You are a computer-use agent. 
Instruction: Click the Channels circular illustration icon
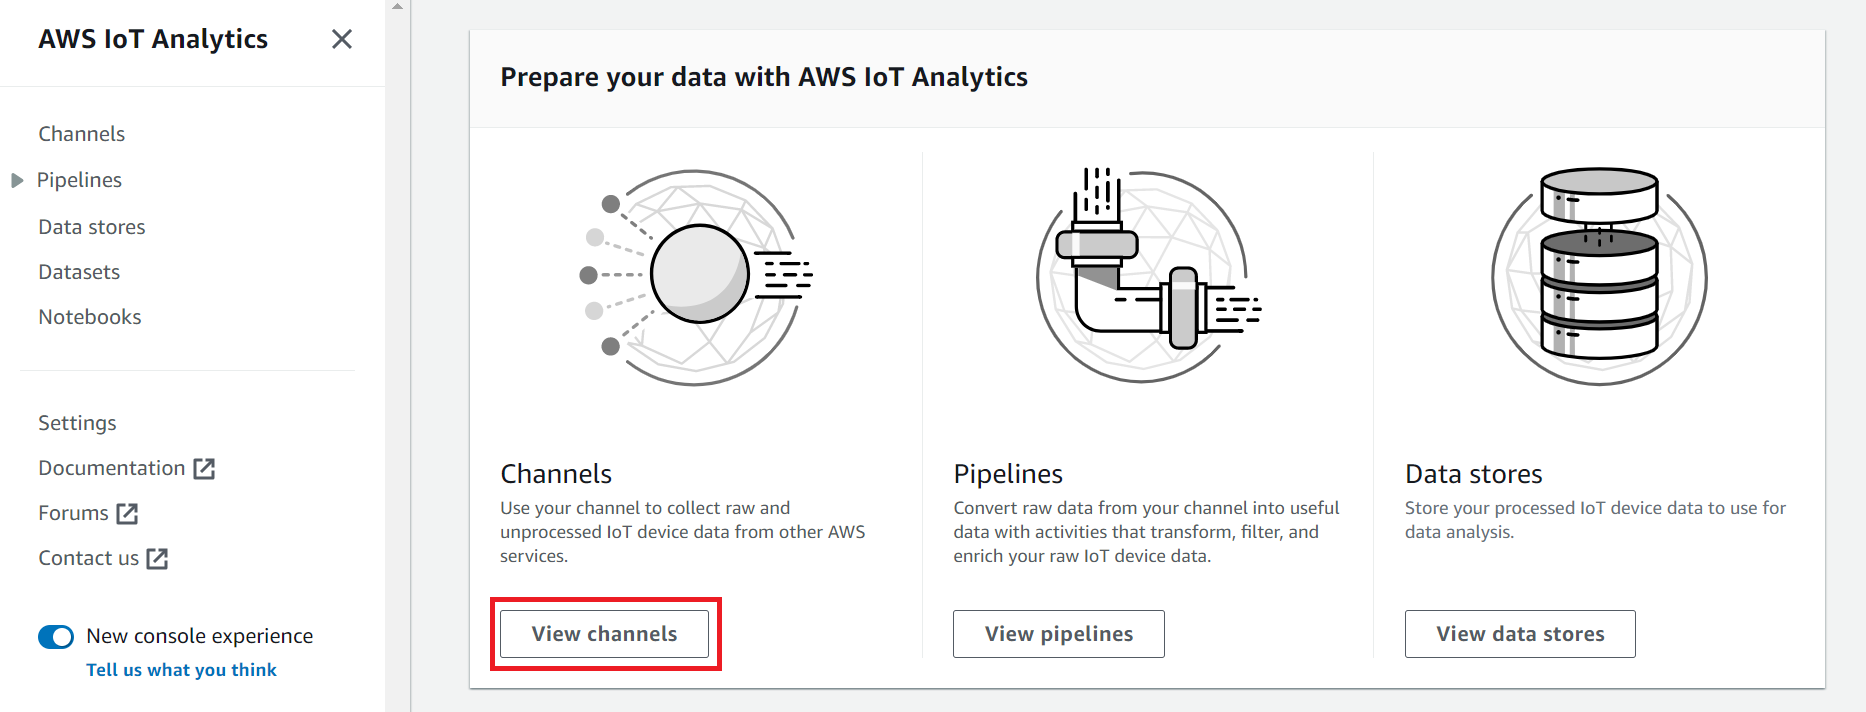point(697,277)
